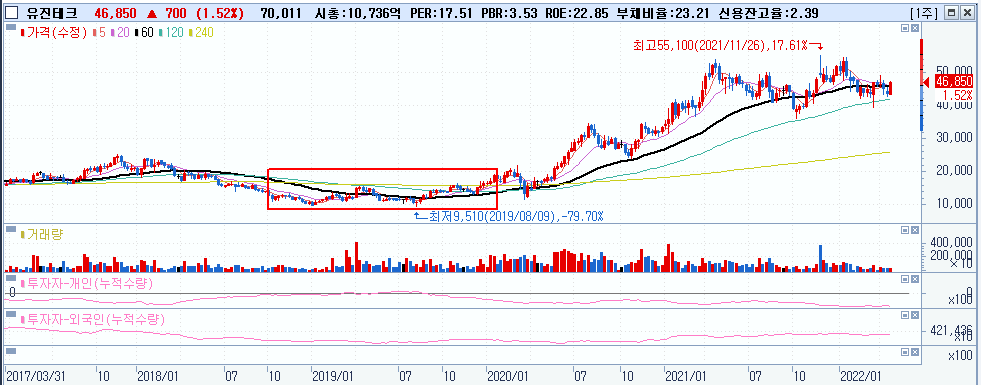The height and width of the screenshot is (385, 981).
Task: Close the price chart panel
Action: (914, 28)
